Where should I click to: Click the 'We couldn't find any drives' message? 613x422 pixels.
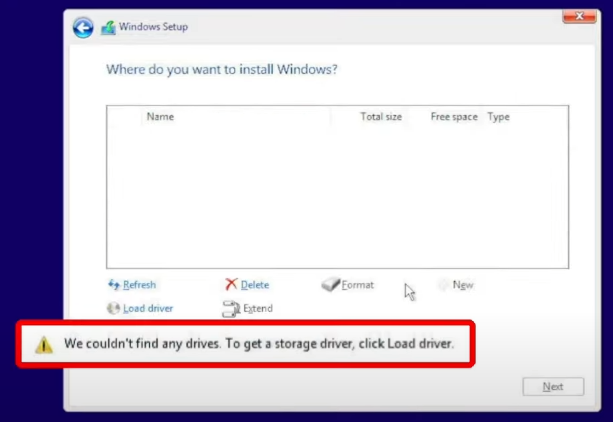pyautogui.click(x=259, y=343)
